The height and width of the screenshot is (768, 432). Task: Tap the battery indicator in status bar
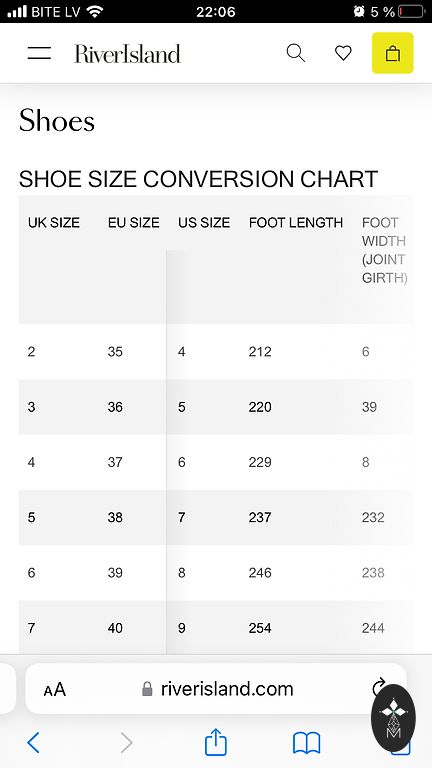410,12
